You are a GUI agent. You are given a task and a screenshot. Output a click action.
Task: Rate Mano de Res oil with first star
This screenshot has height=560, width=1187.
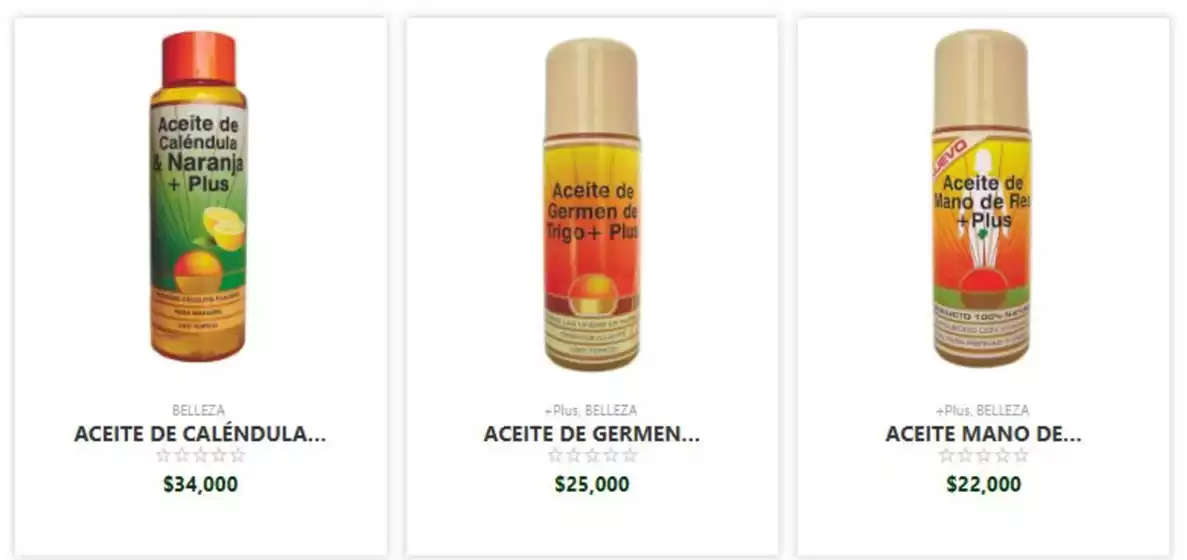click(946, 456)
